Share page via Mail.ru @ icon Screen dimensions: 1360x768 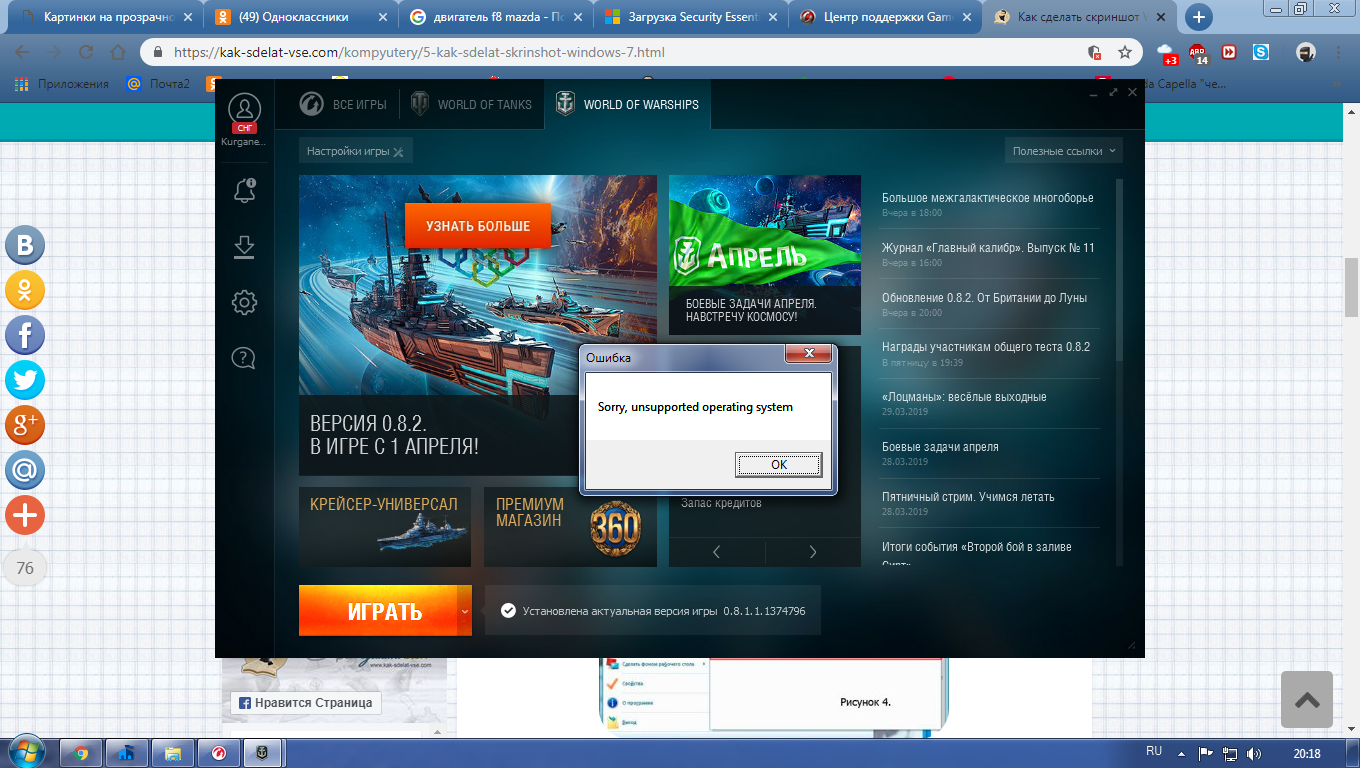[x=25, y=471]
